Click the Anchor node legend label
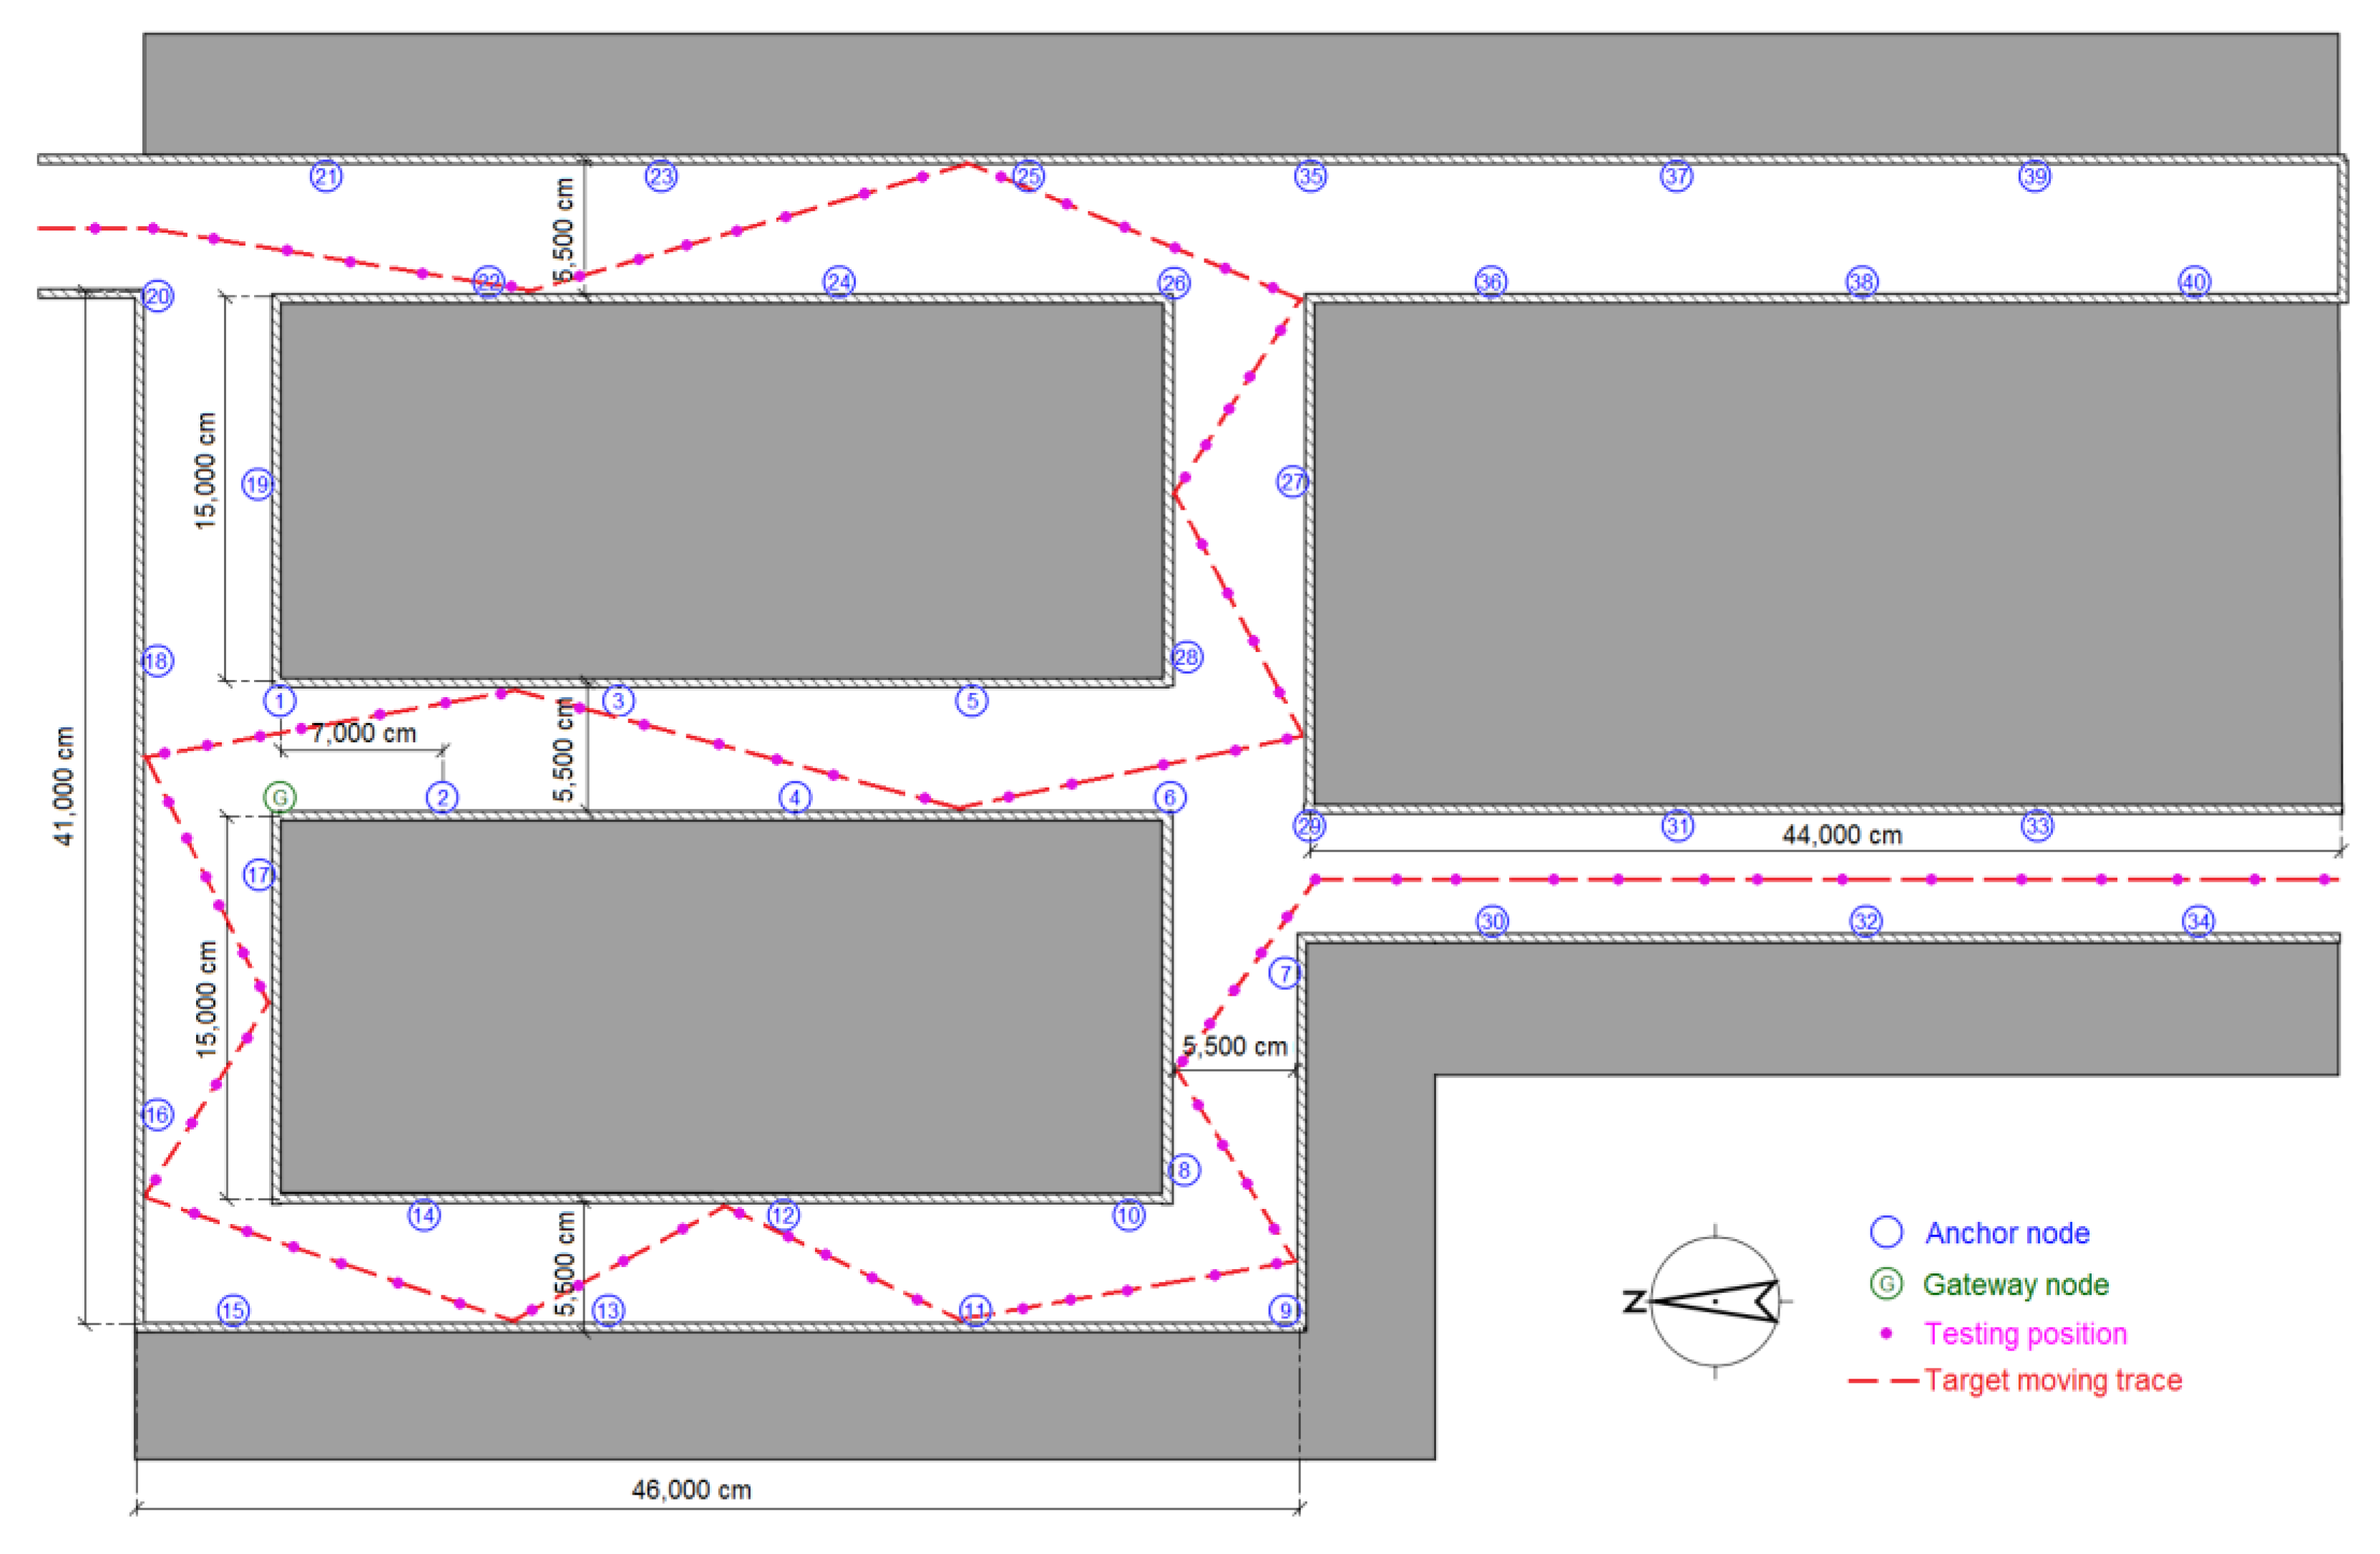 tap(2007, 1233)
